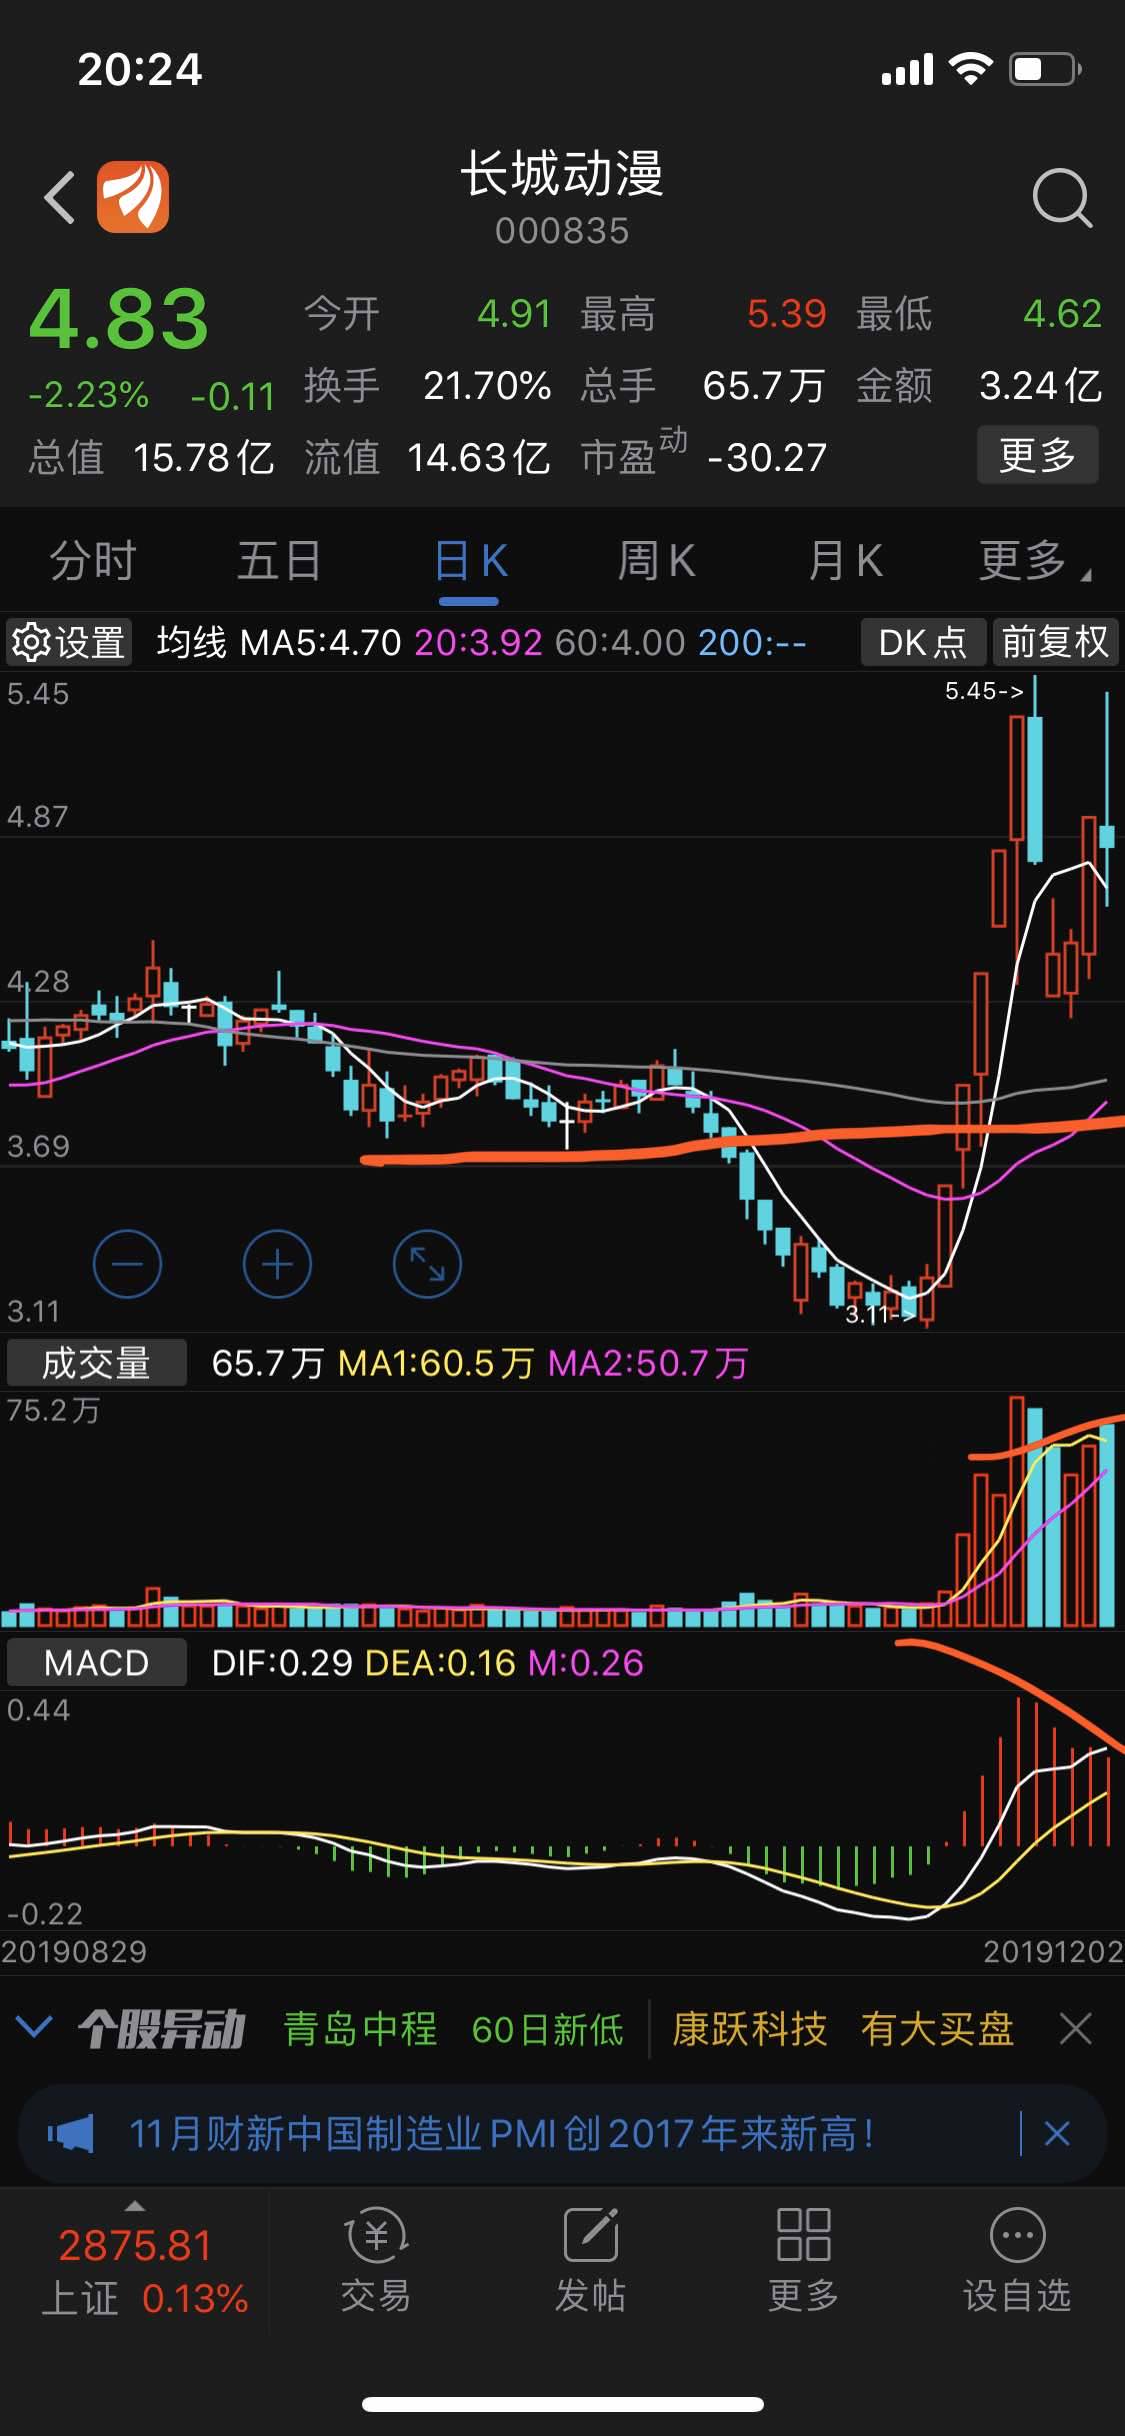Collapse the 个股异动 chevron
The height and width of the screenshot is (2436, 1125).
pyautogui.click(x=35, y=2028)
